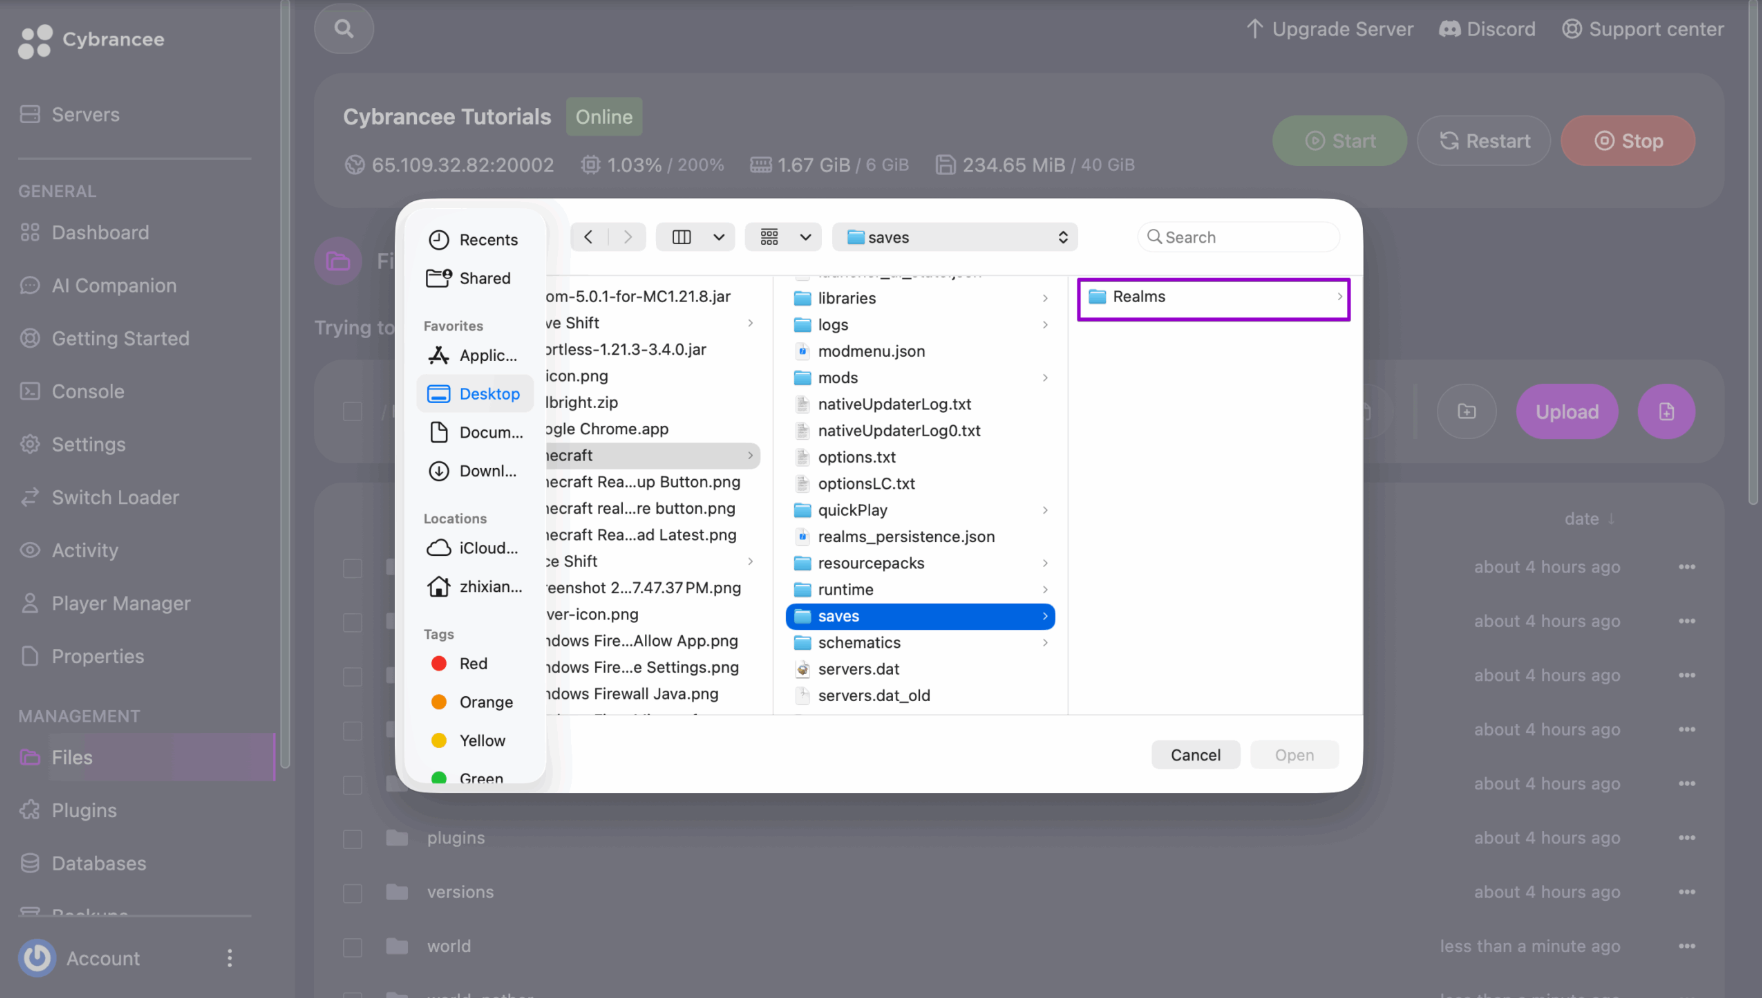
Task: Open Recents in the dialog sidebar
Action: (475, 240)
